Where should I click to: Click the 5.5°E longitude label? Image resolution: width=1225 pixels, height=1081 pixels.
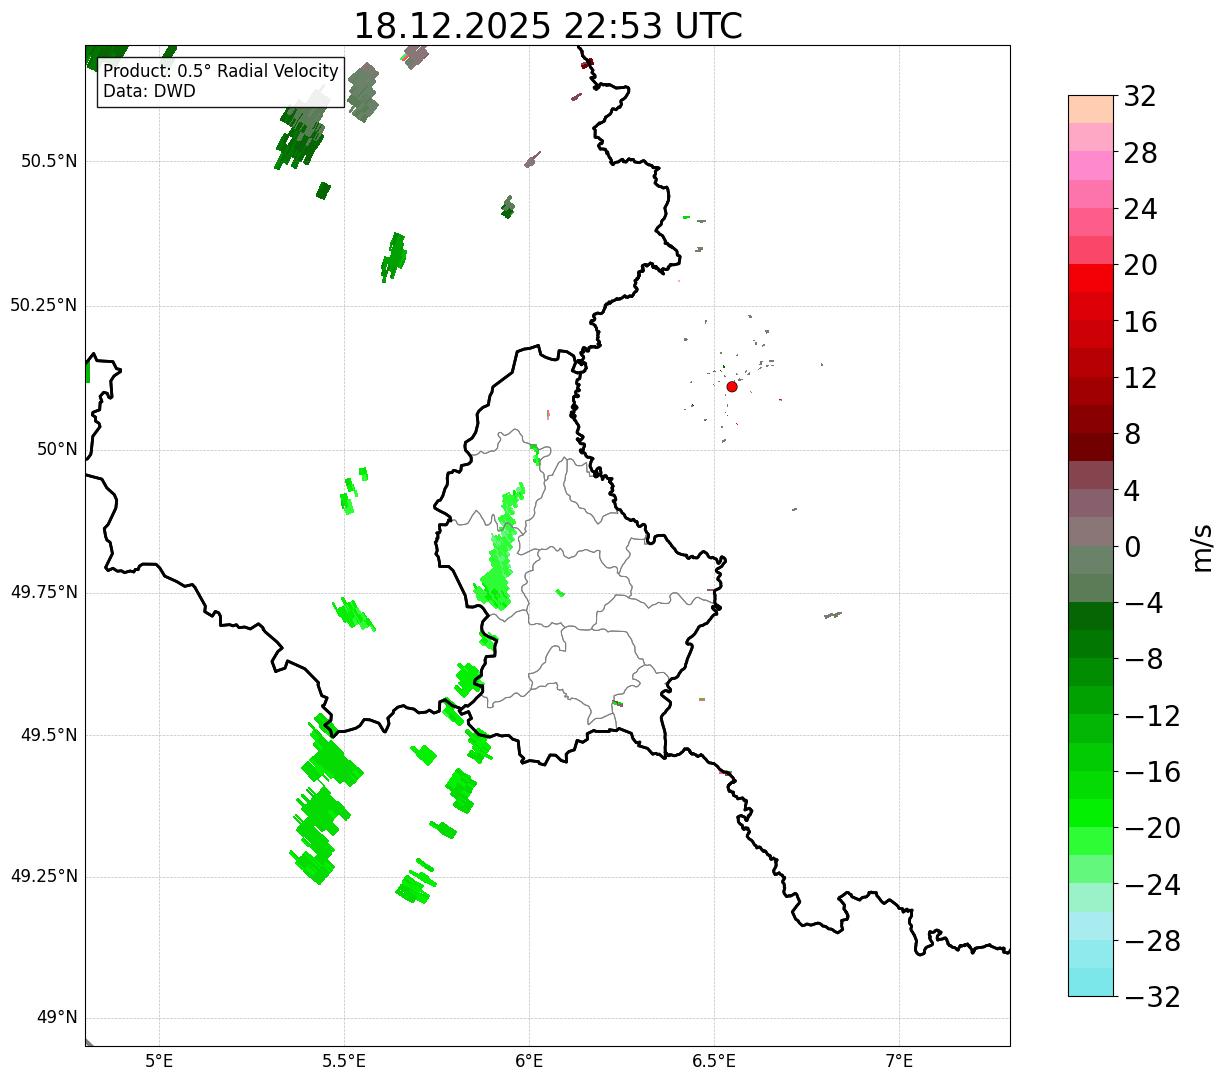[x=344, y=1061]
